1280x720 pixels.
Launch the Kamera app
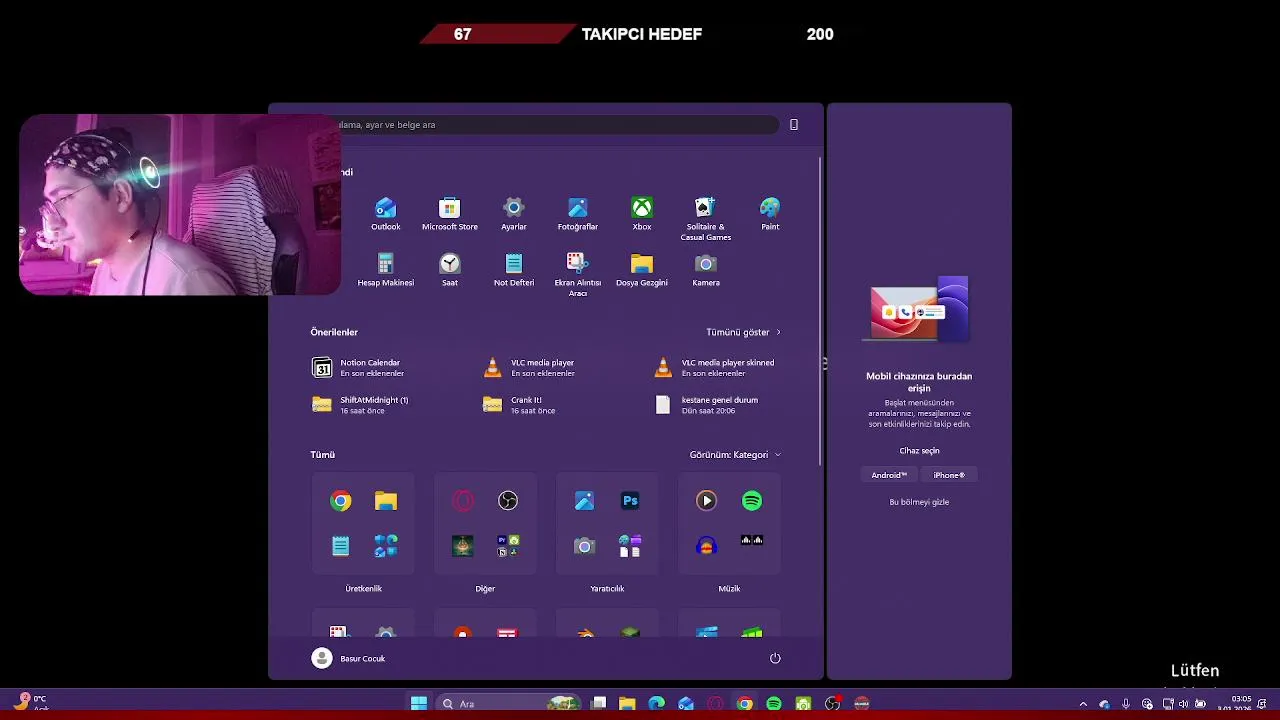pyautogui.click(x=706, y=270)
